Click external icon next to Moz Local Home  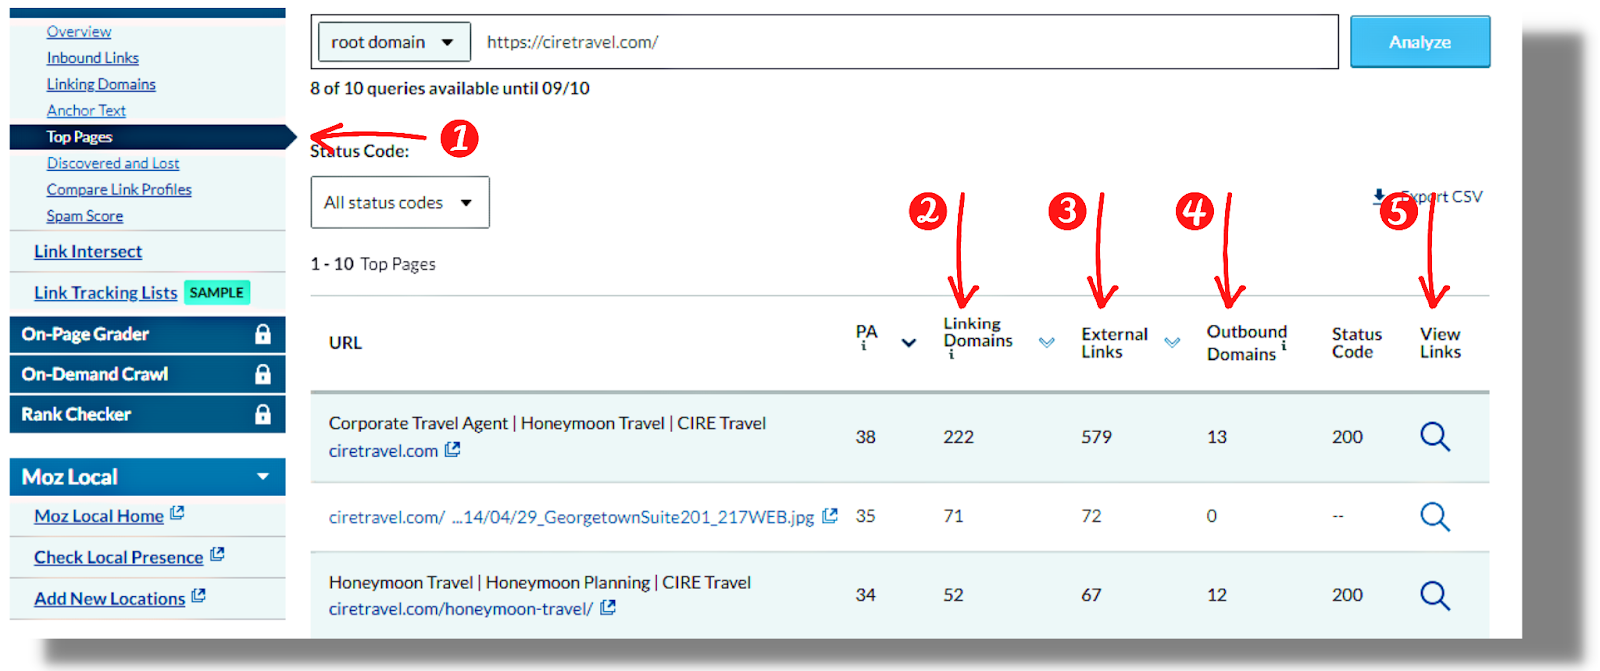click(x=177, y=513)
